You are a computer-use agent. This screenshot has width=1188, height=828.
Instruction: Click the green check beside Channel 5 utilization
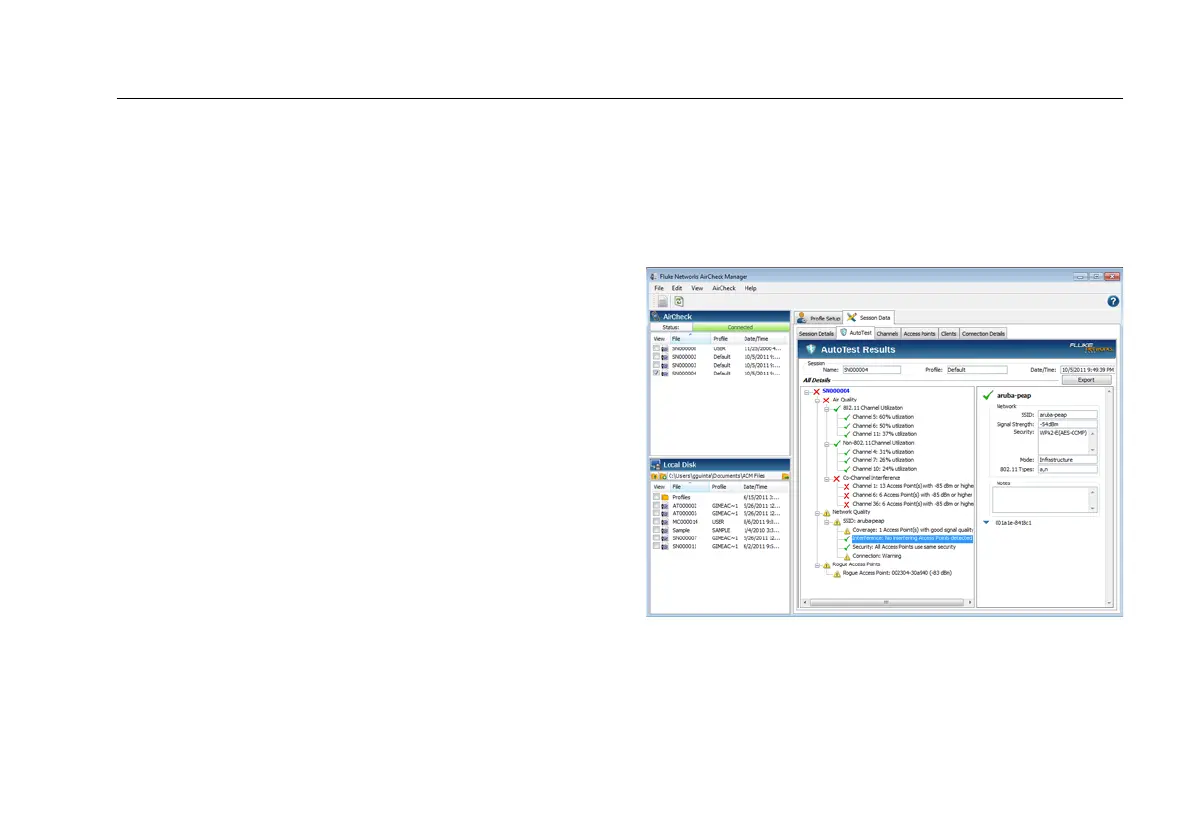846,417
